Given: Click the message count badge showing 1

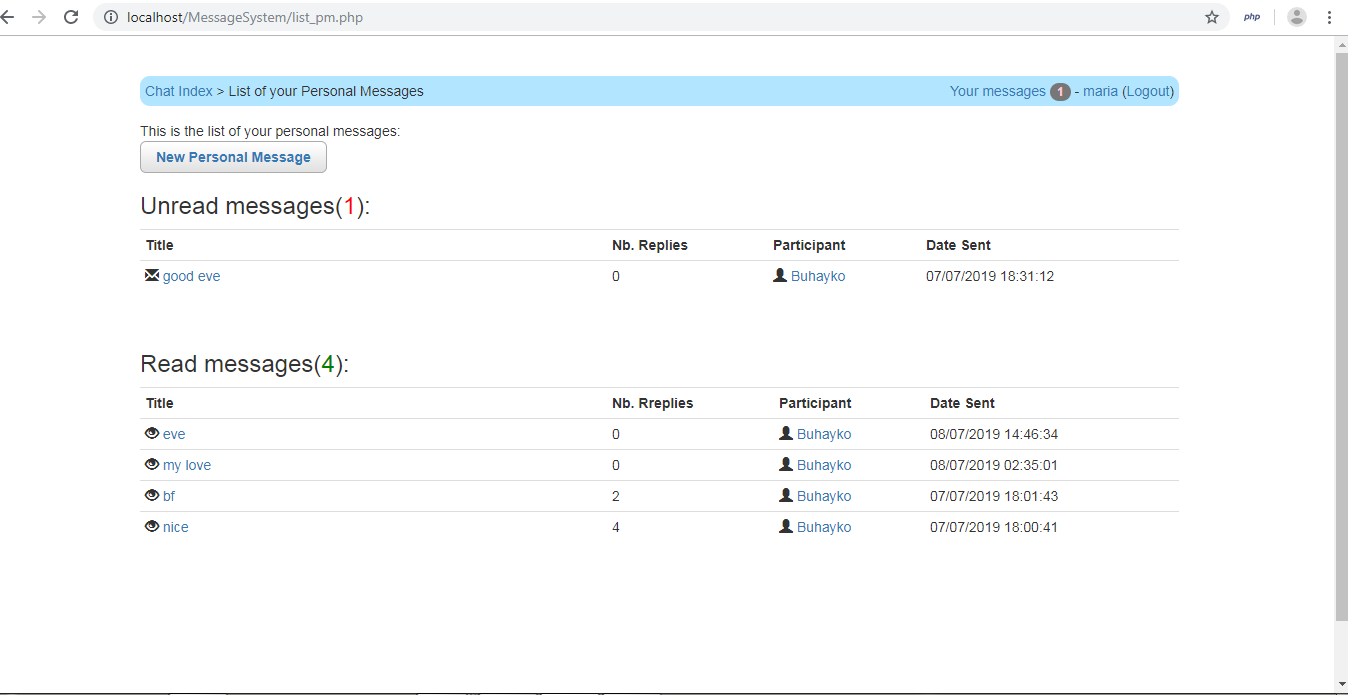Looking at the screenshot, I should pos(1059,90).
